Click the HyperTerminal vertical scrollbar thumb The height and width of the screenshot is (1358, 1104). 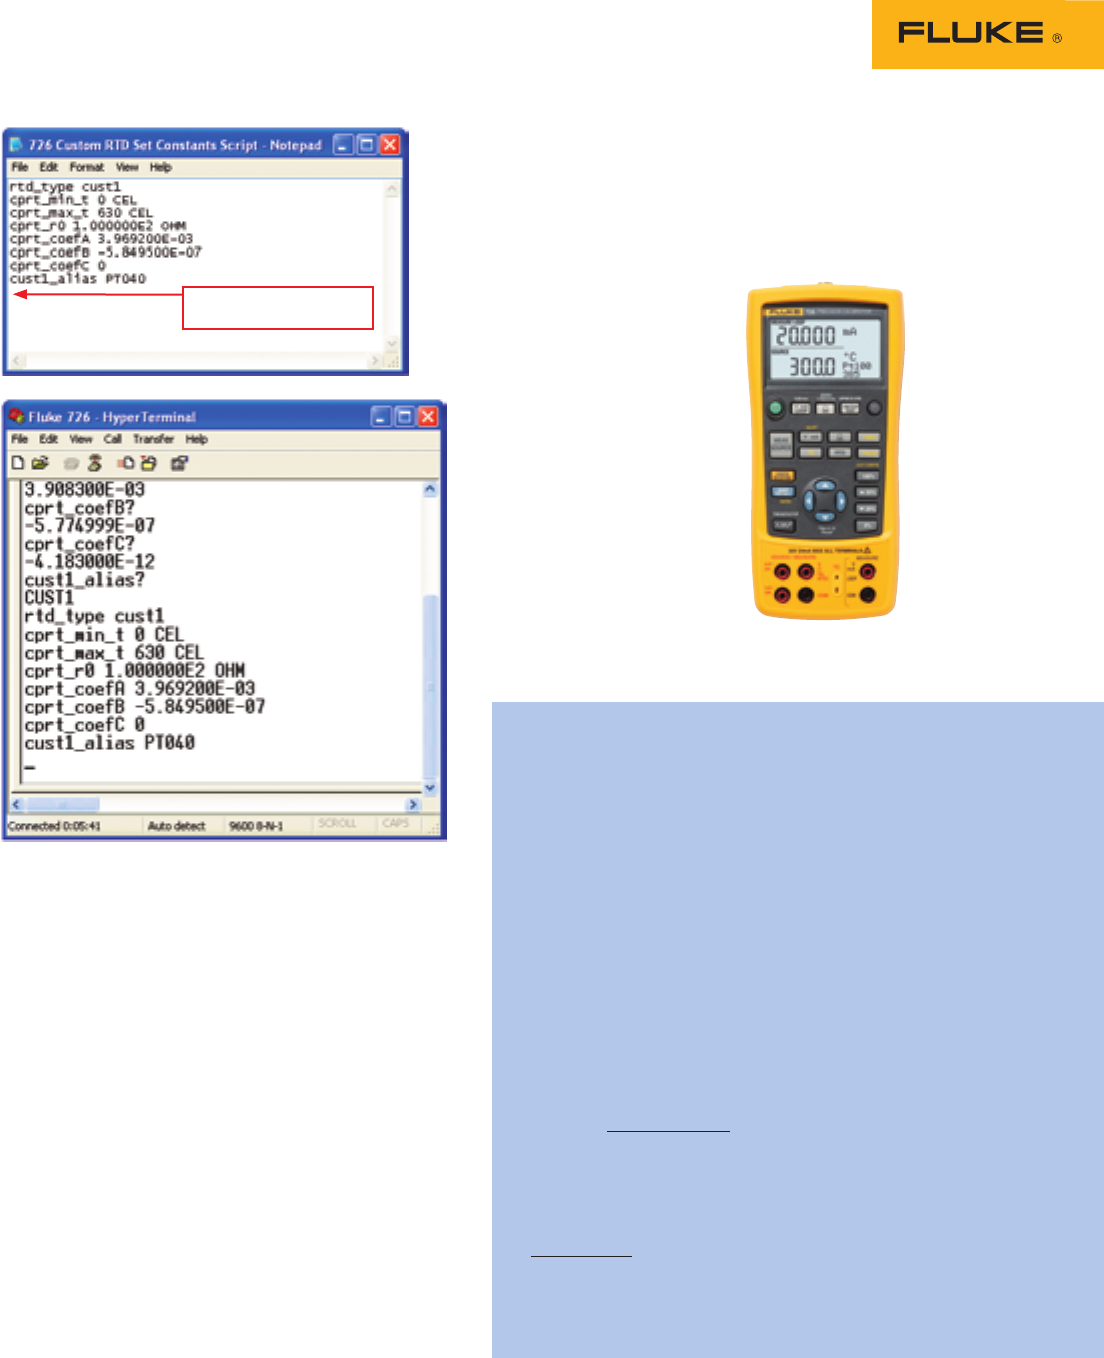431,687
